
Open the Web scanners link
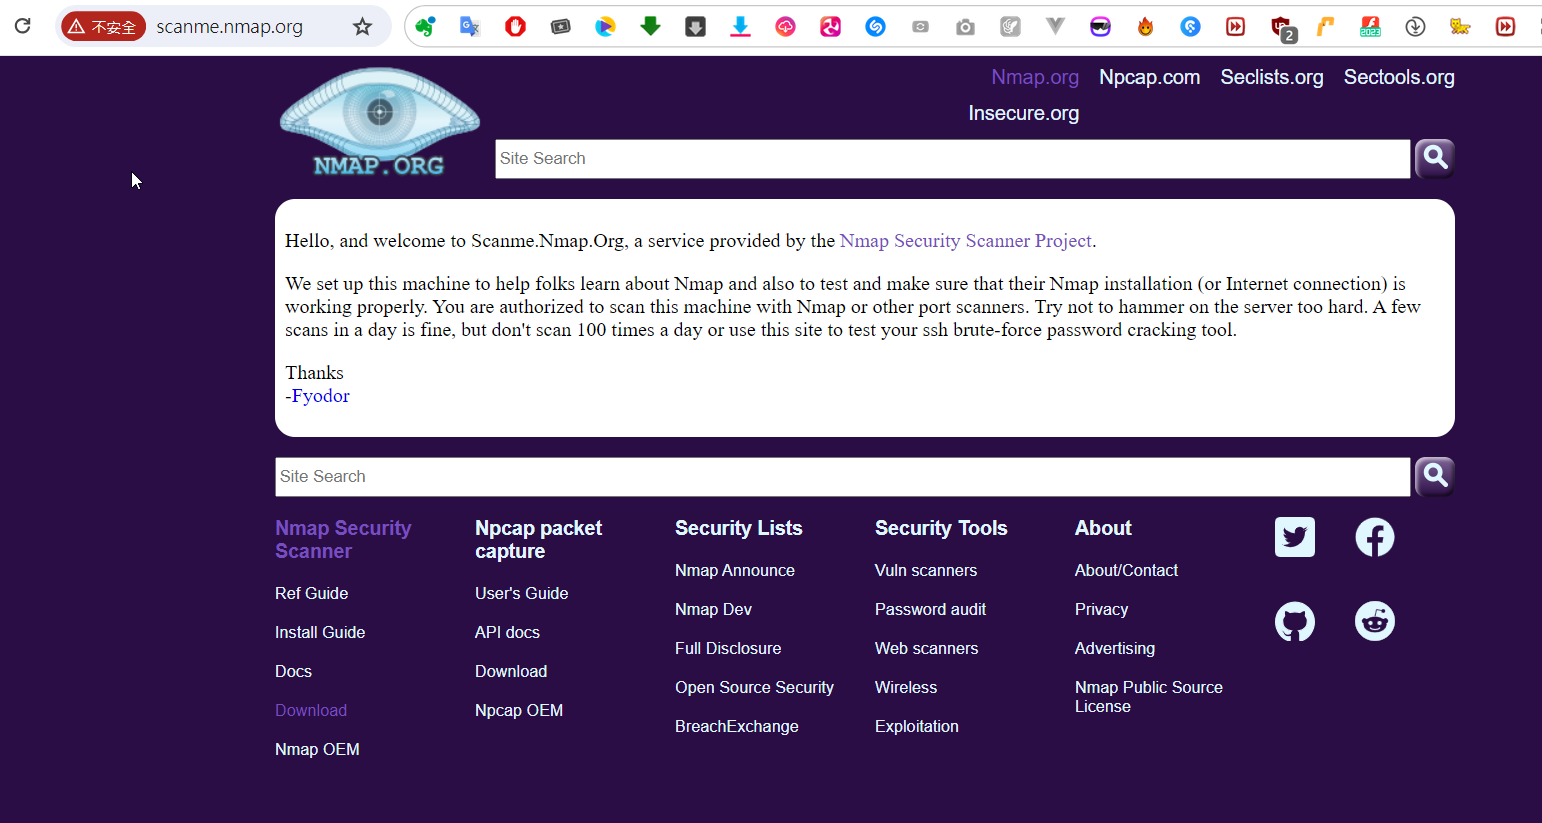point(927,648)
